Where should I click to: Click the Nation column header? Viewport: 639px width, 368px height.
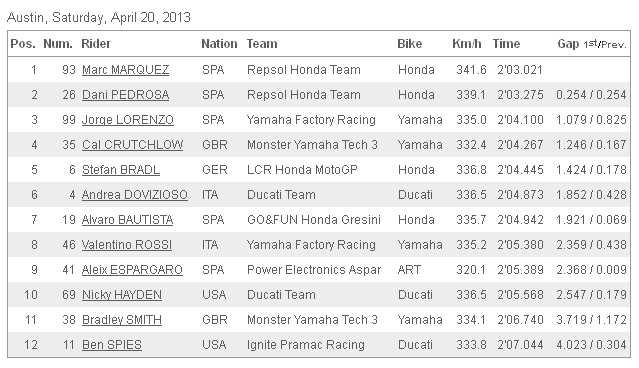point(219,44)
